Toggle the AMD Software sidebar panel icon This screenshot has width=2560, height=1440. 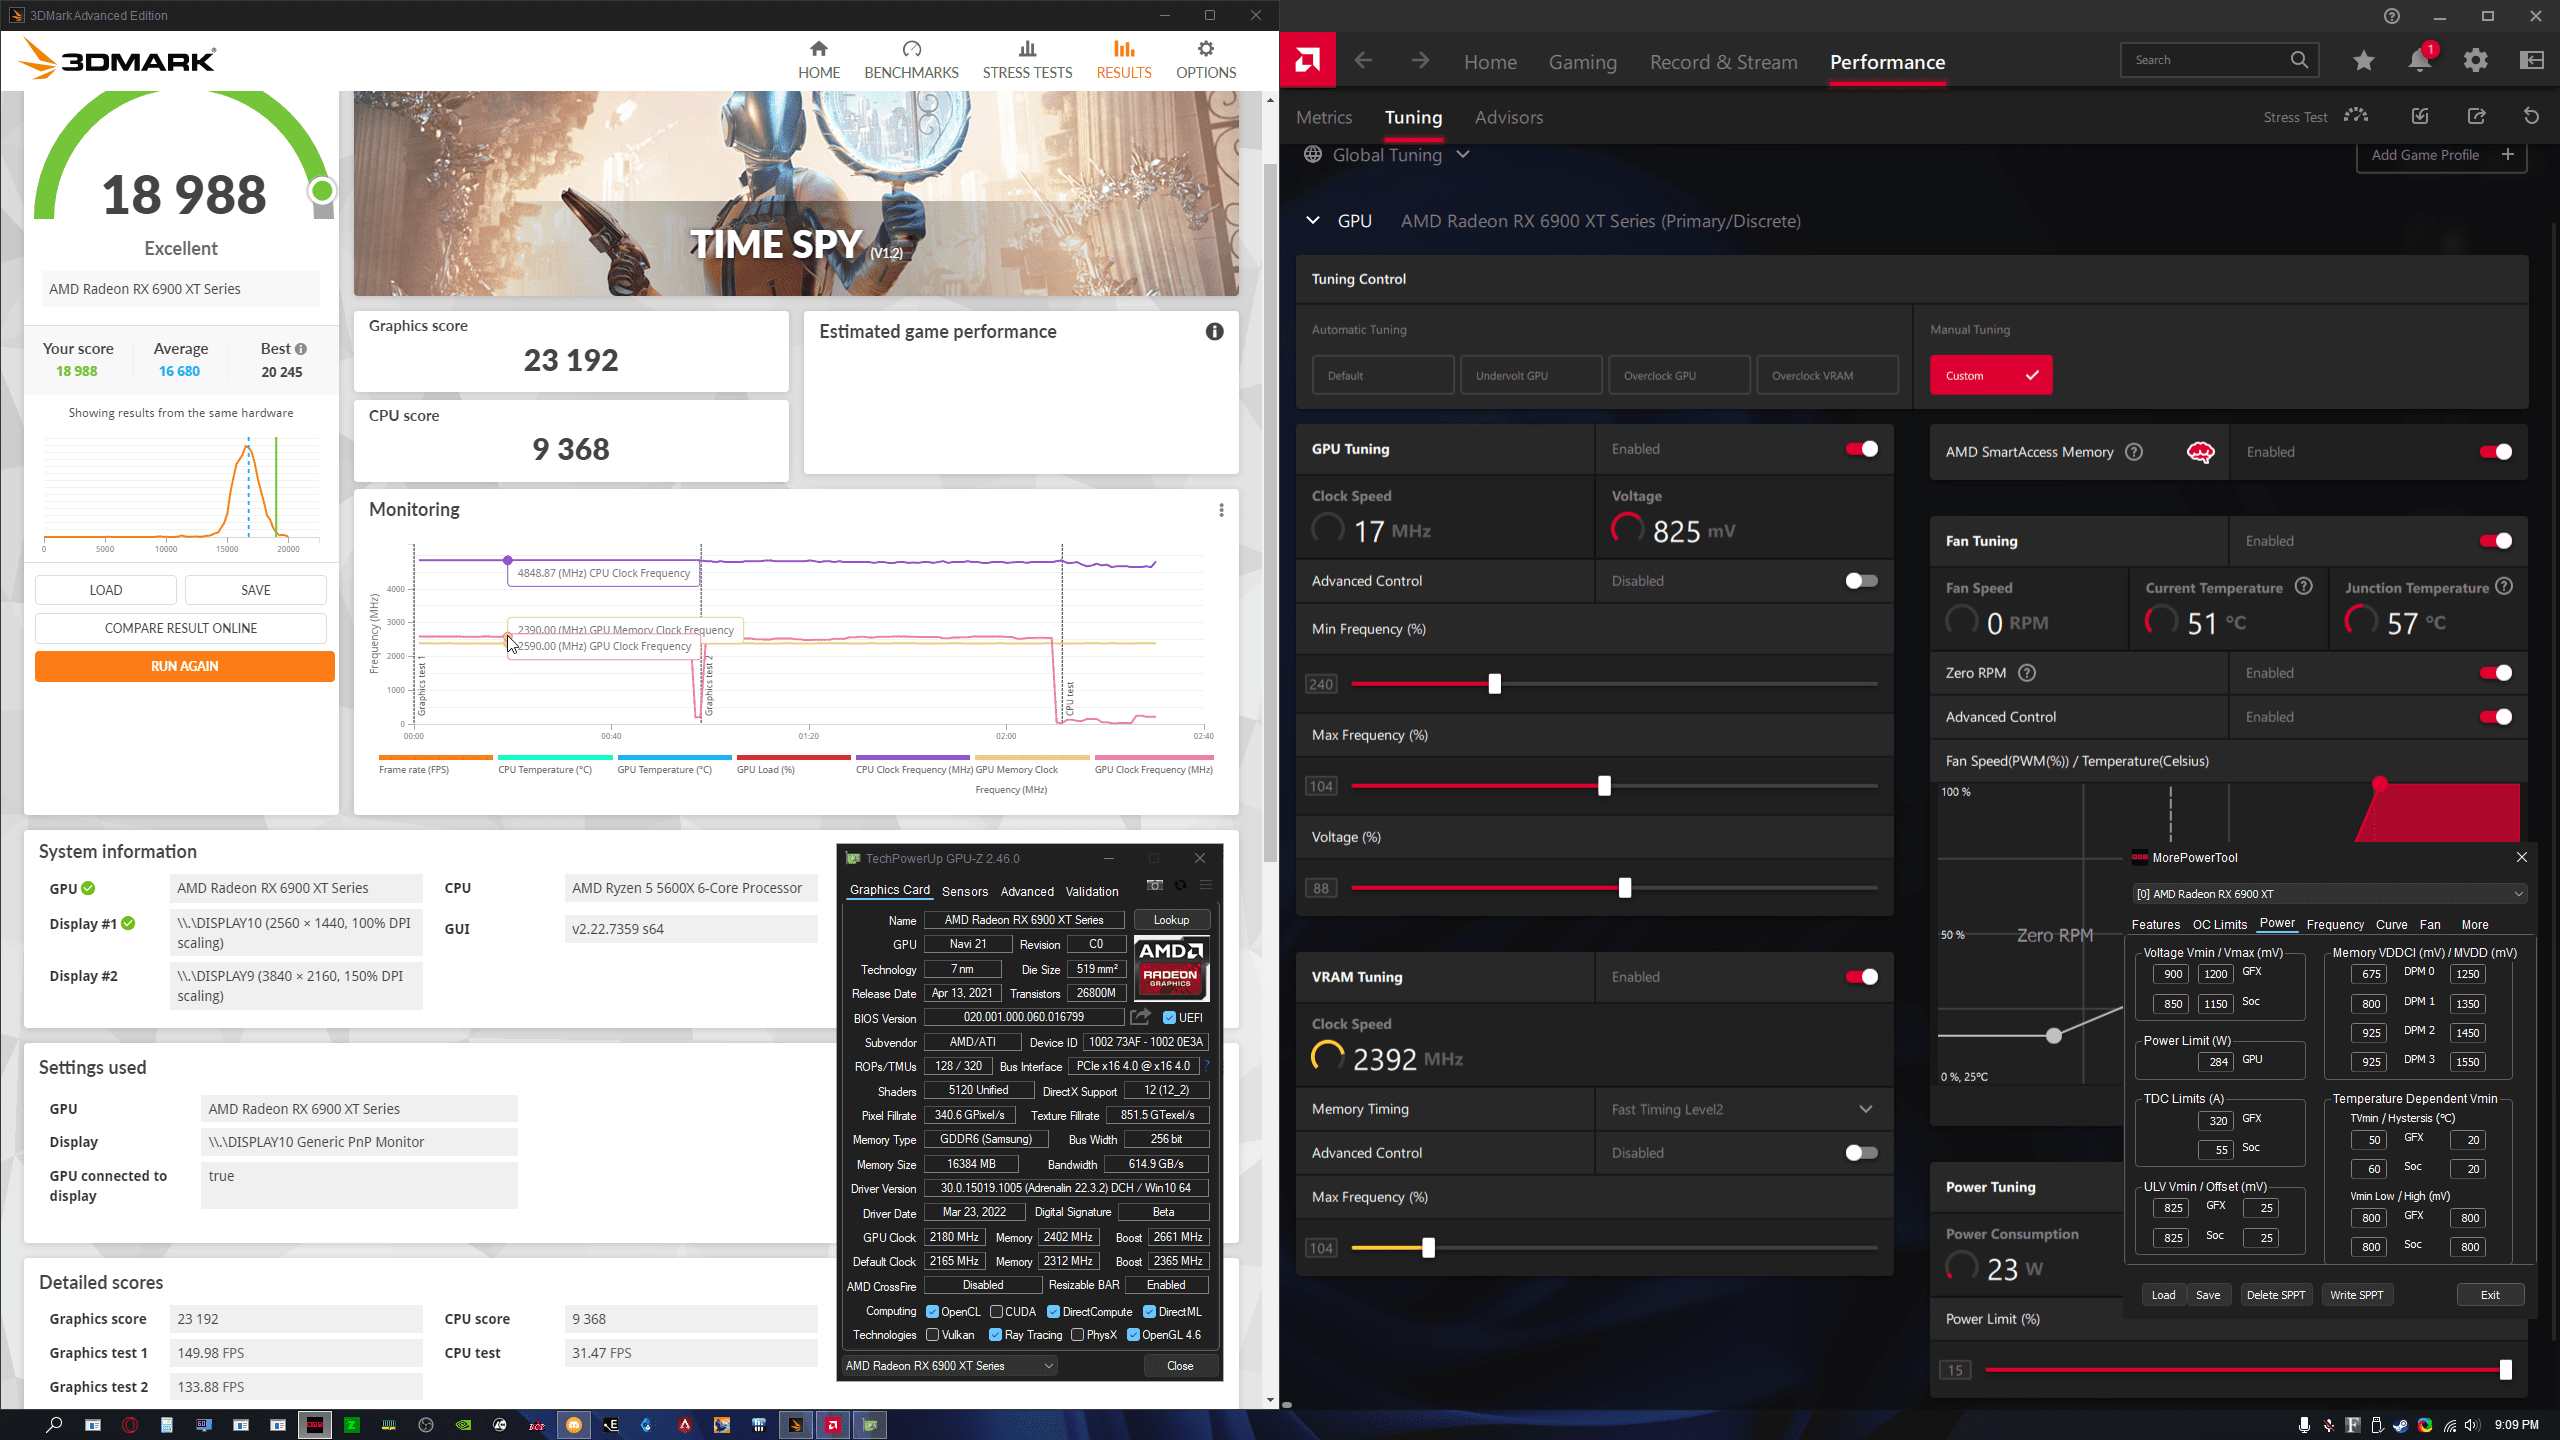point(2532,60)
